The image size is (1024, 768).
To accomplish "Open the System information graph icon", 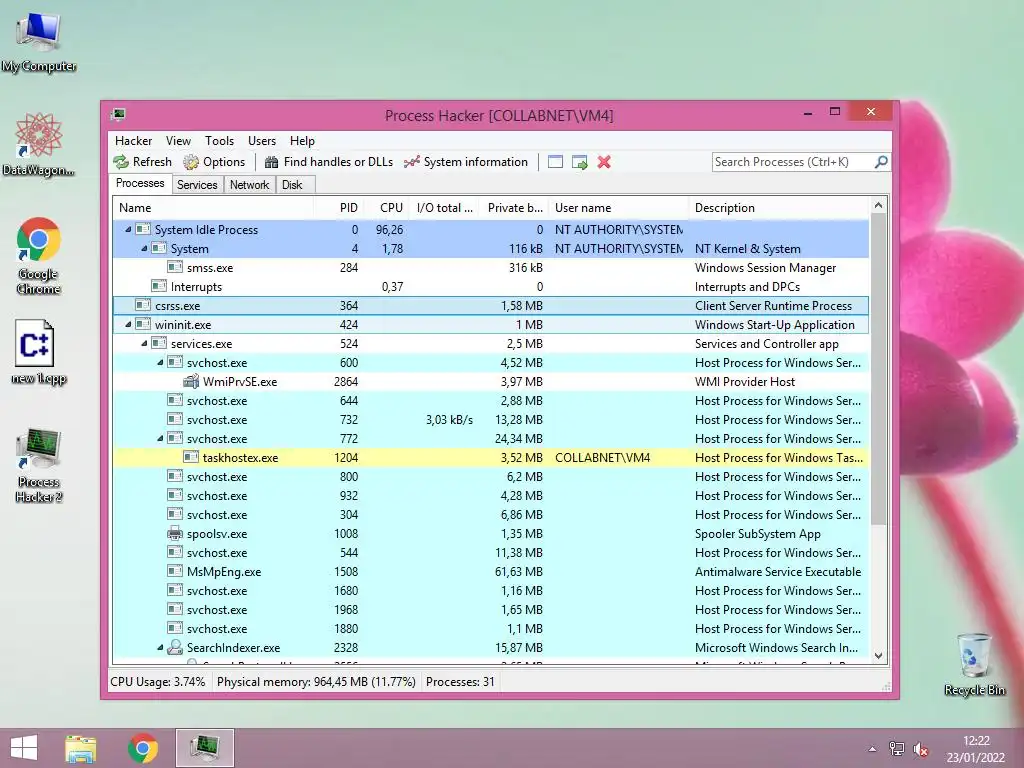I will (411, 162).
